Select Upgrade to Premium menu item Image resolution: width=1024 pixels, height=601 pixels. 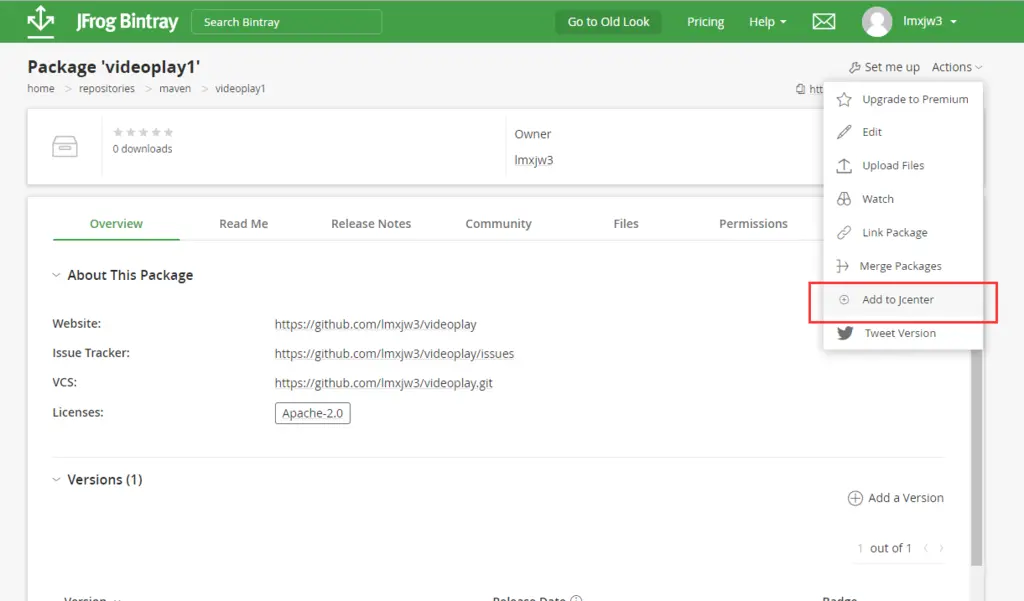903,99
